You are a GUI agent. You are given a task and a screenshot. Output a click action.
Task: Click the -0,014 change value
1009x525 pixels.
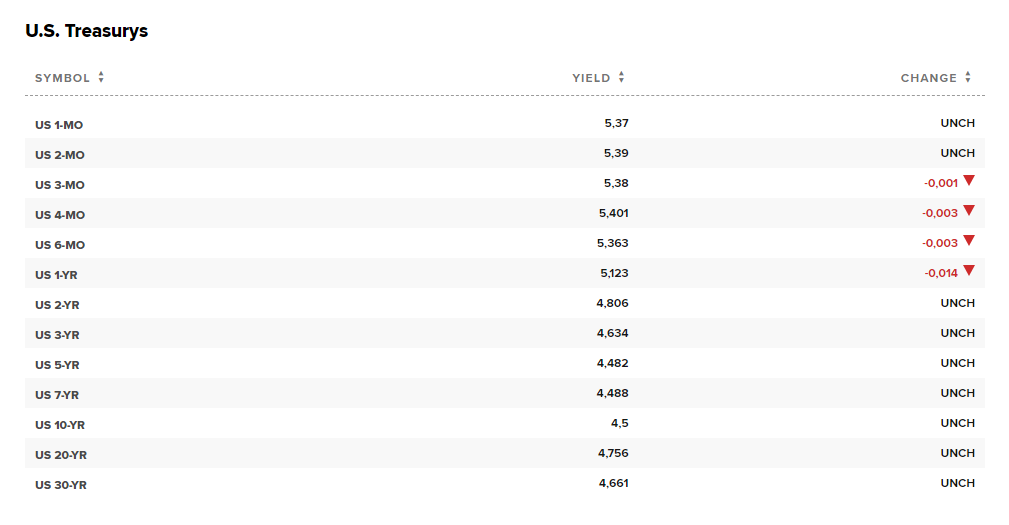coord(941,273)
